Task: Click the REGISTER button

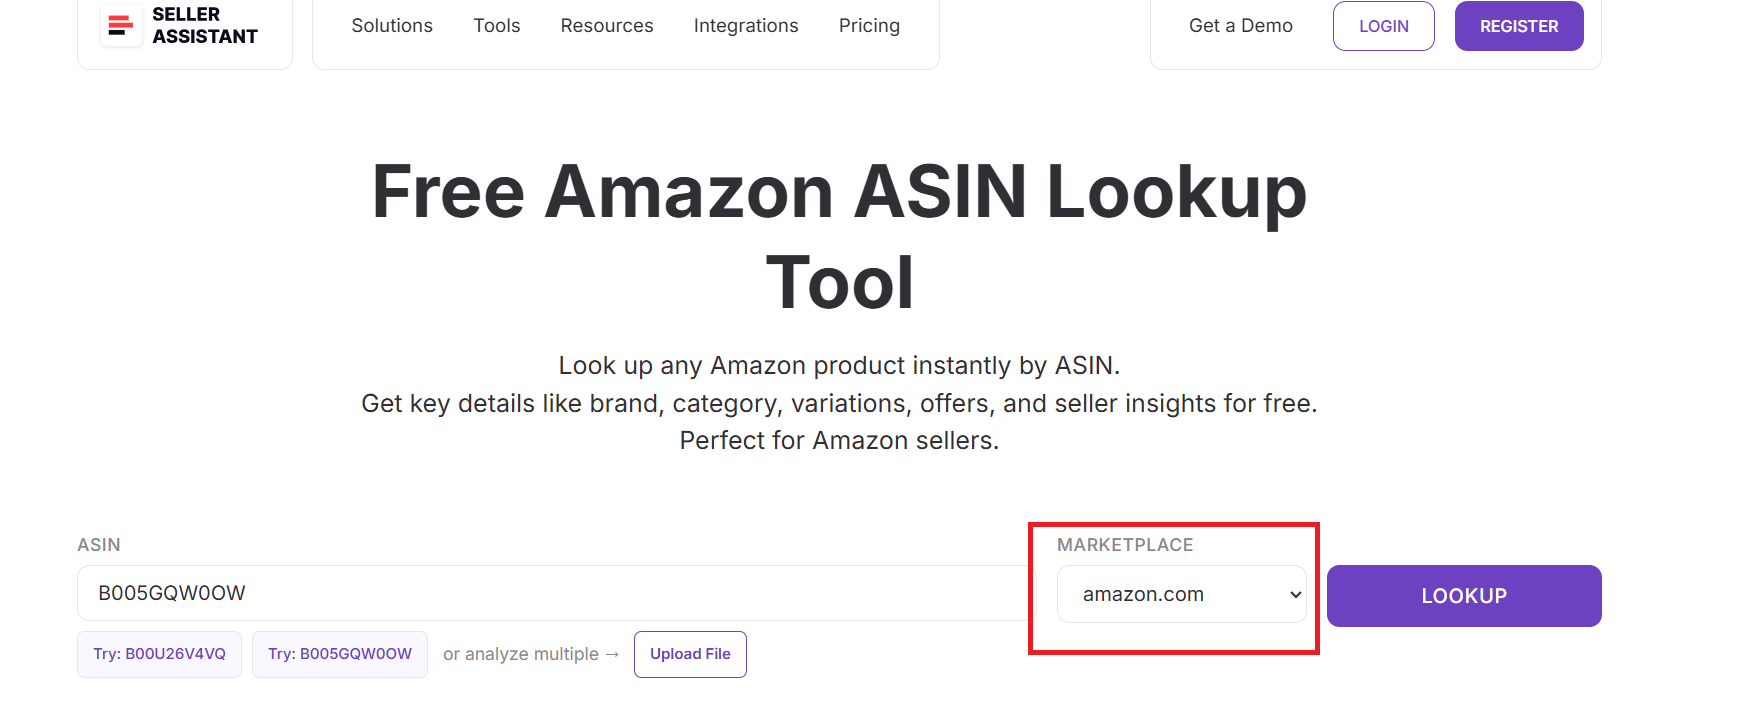Action: (x=1518, y=26)
